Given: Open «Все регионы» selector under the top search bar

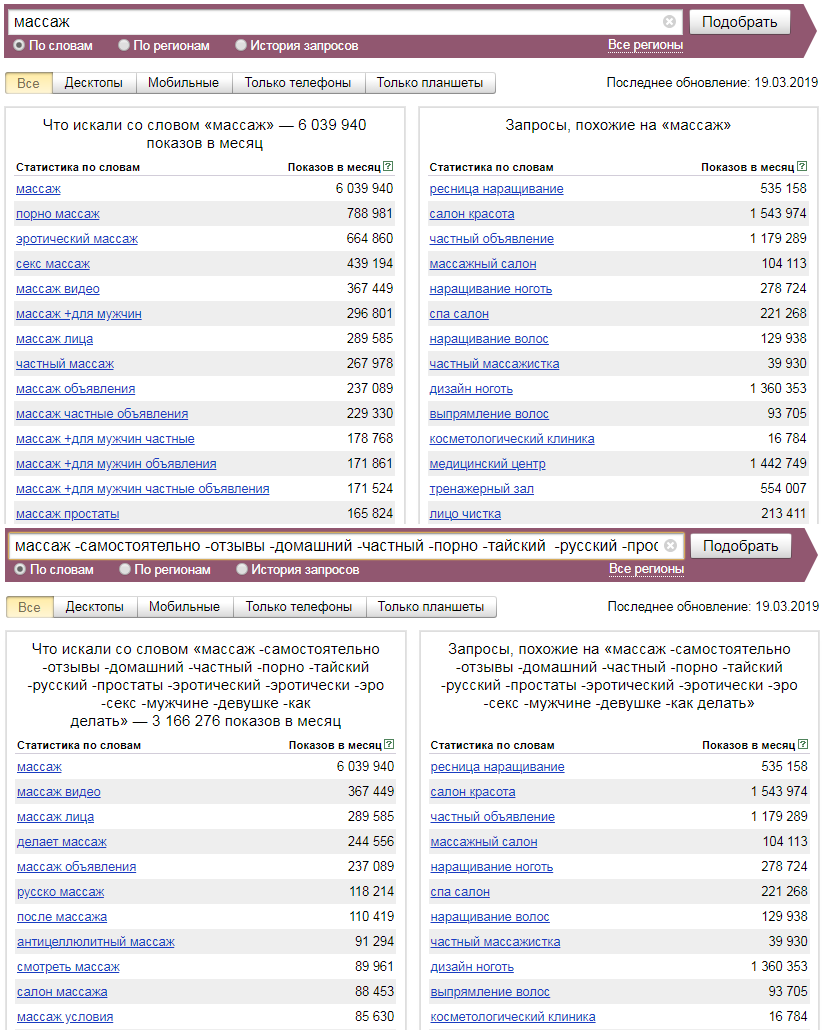Looking at the screenshot, I should (645, 45).
